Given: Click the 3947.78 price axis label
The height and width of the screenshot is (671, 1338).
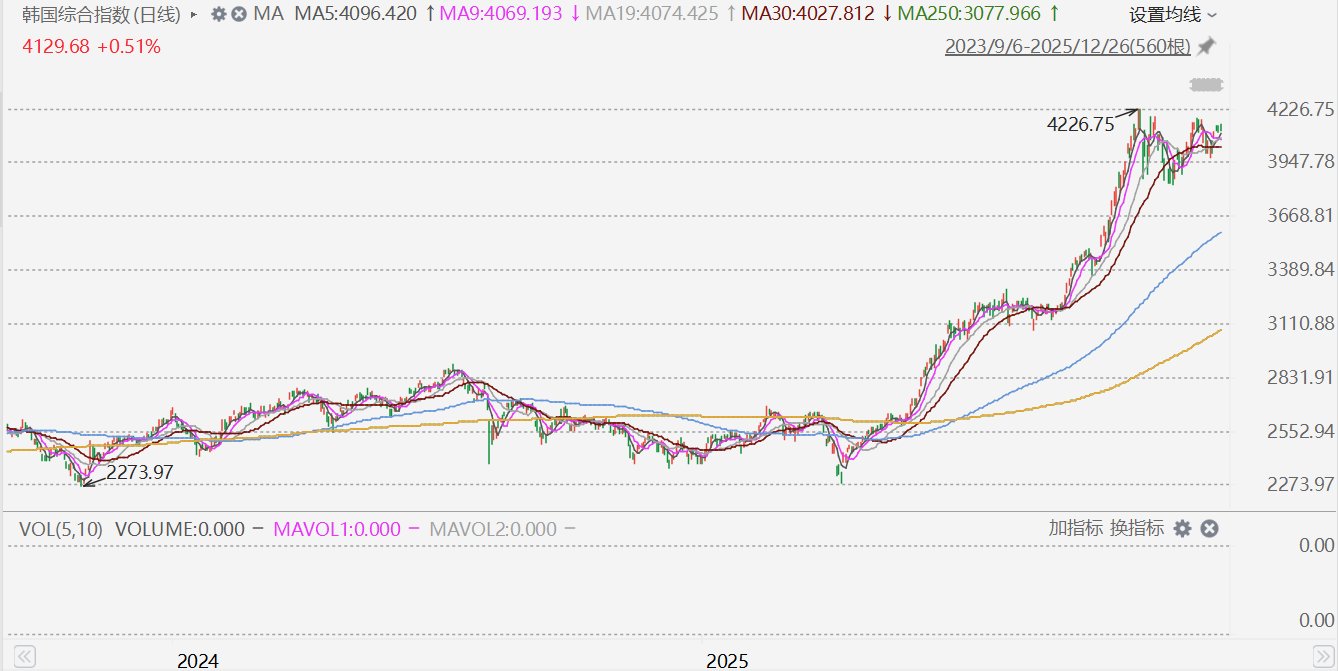Looking at the screenshot, I should tap(1300, 162).
